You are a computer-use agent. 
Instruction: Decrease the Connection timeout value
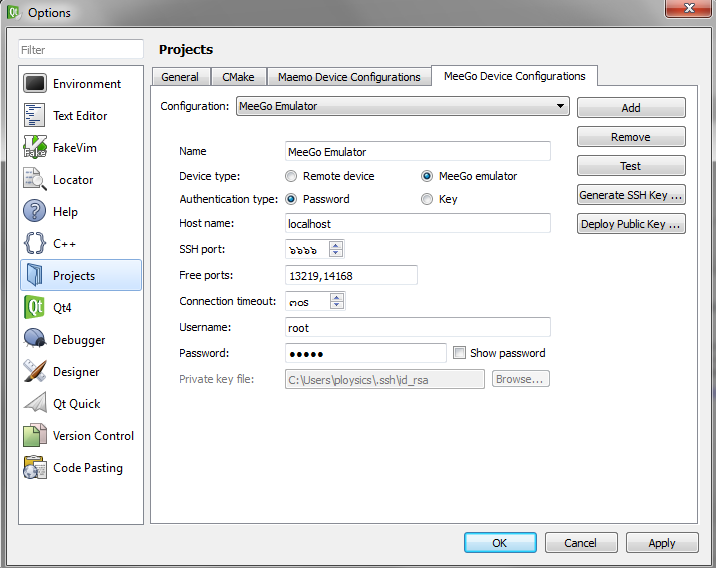(x=337, y=305)
